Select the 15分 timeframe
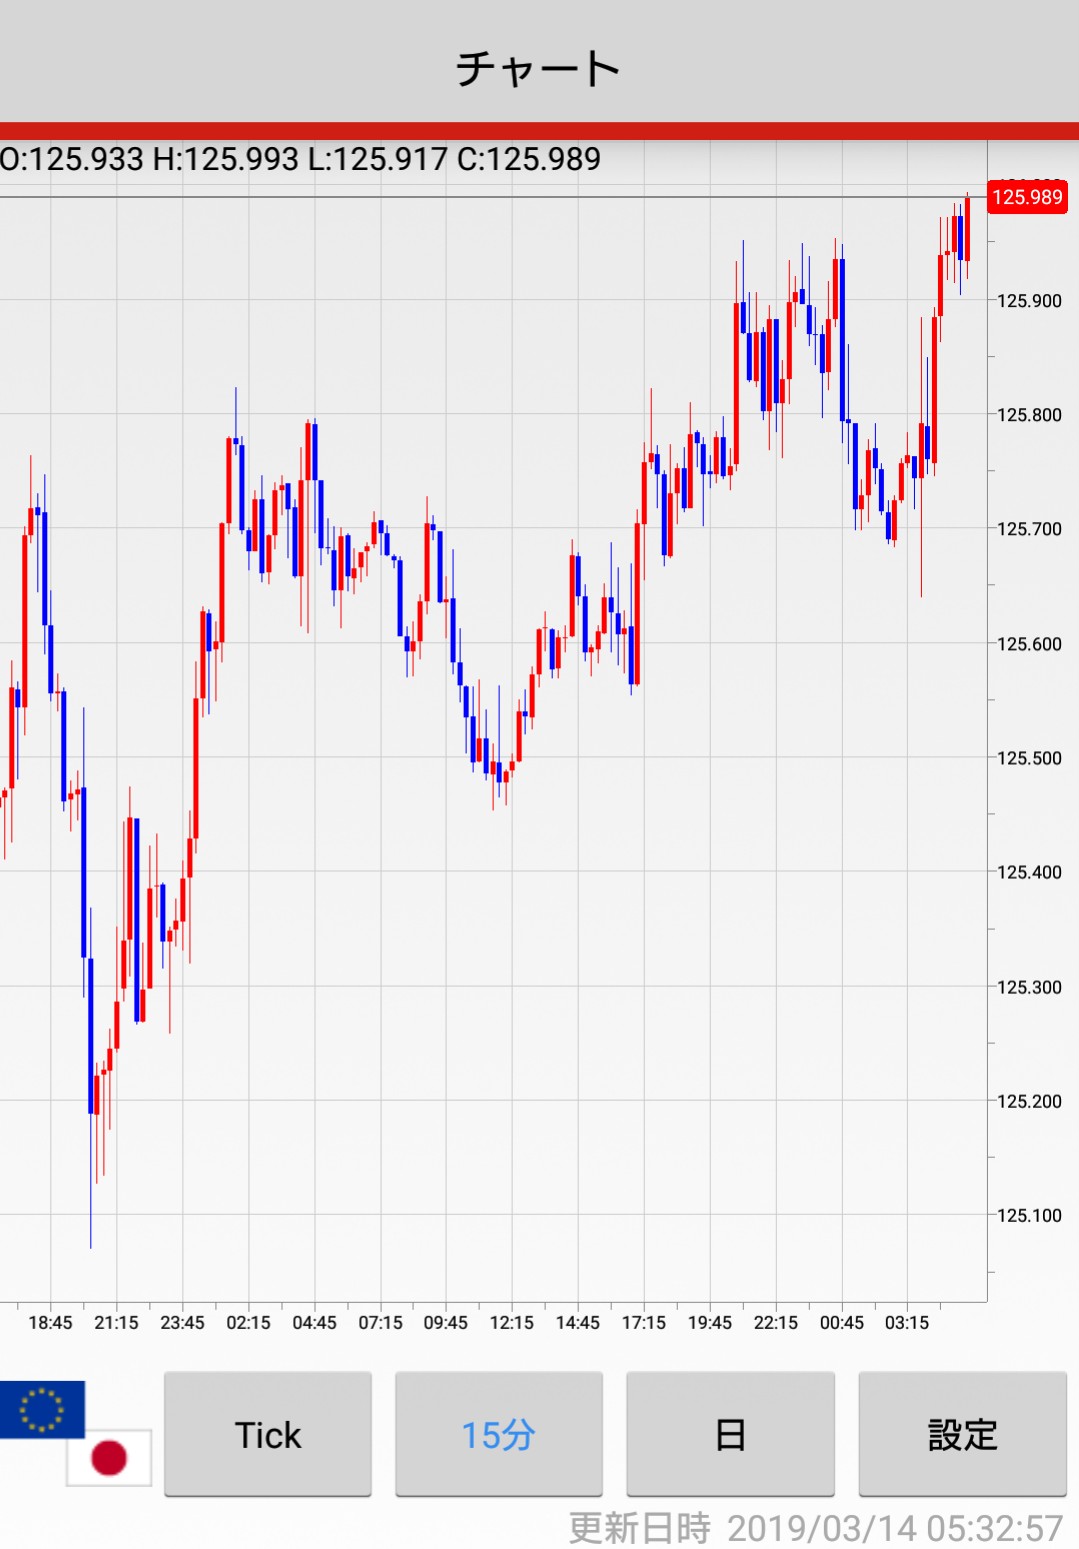 (x=498, y=1434)
